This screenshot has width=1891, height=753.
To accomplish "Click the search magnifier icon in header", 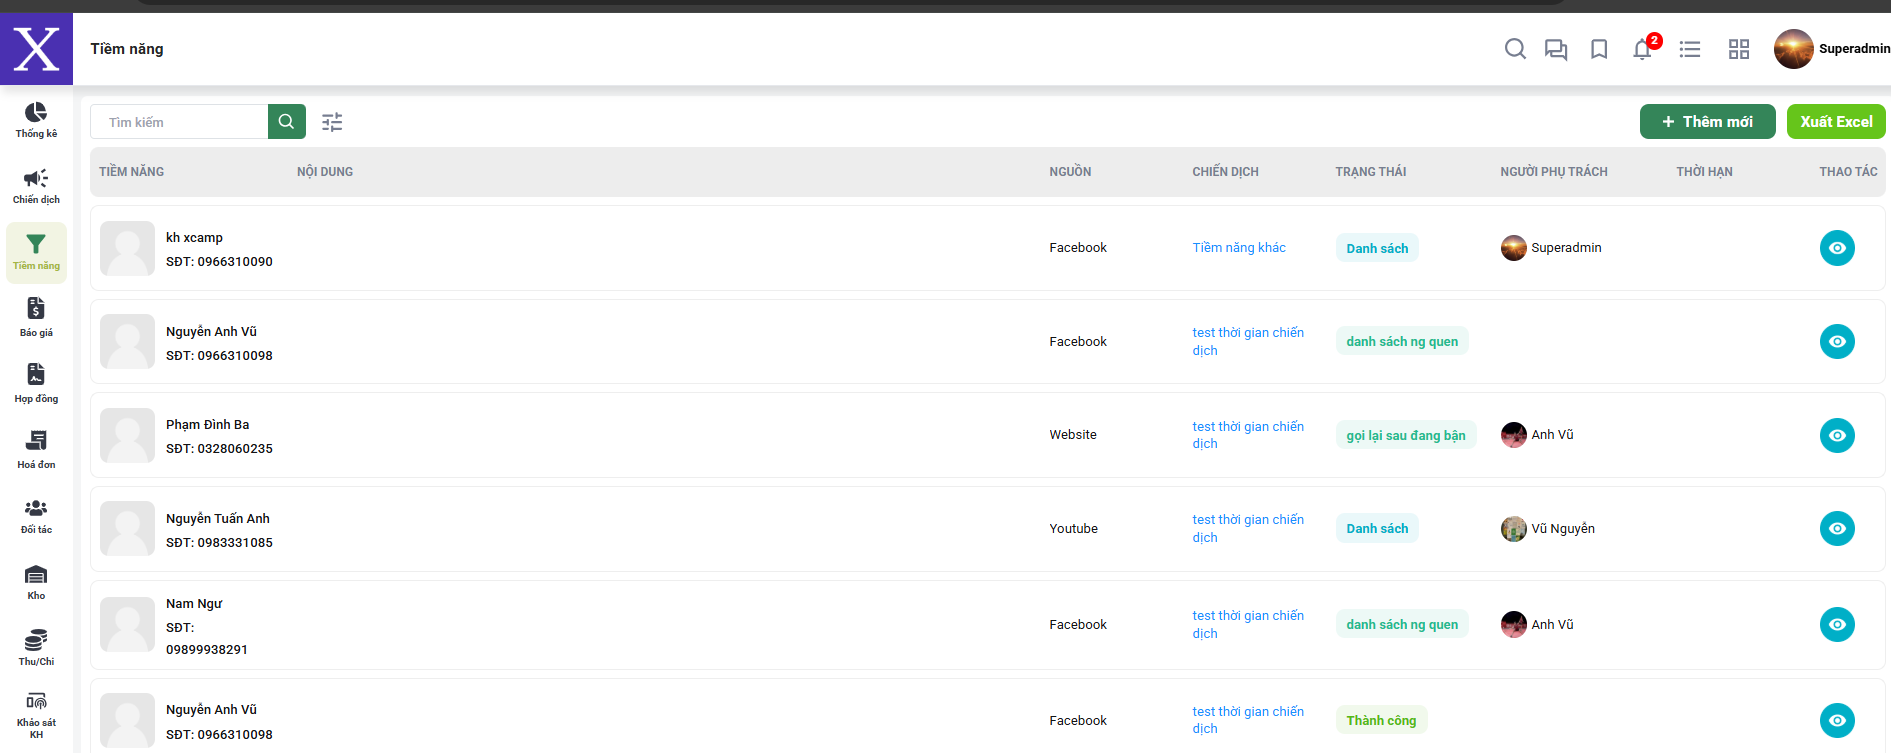I will click(1515, 49).
